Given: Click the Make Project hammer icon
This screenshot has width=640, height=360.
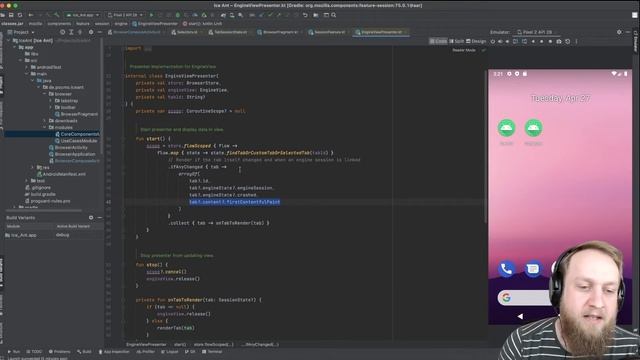Looking at the screenshot, I should (x=57, y=15).
